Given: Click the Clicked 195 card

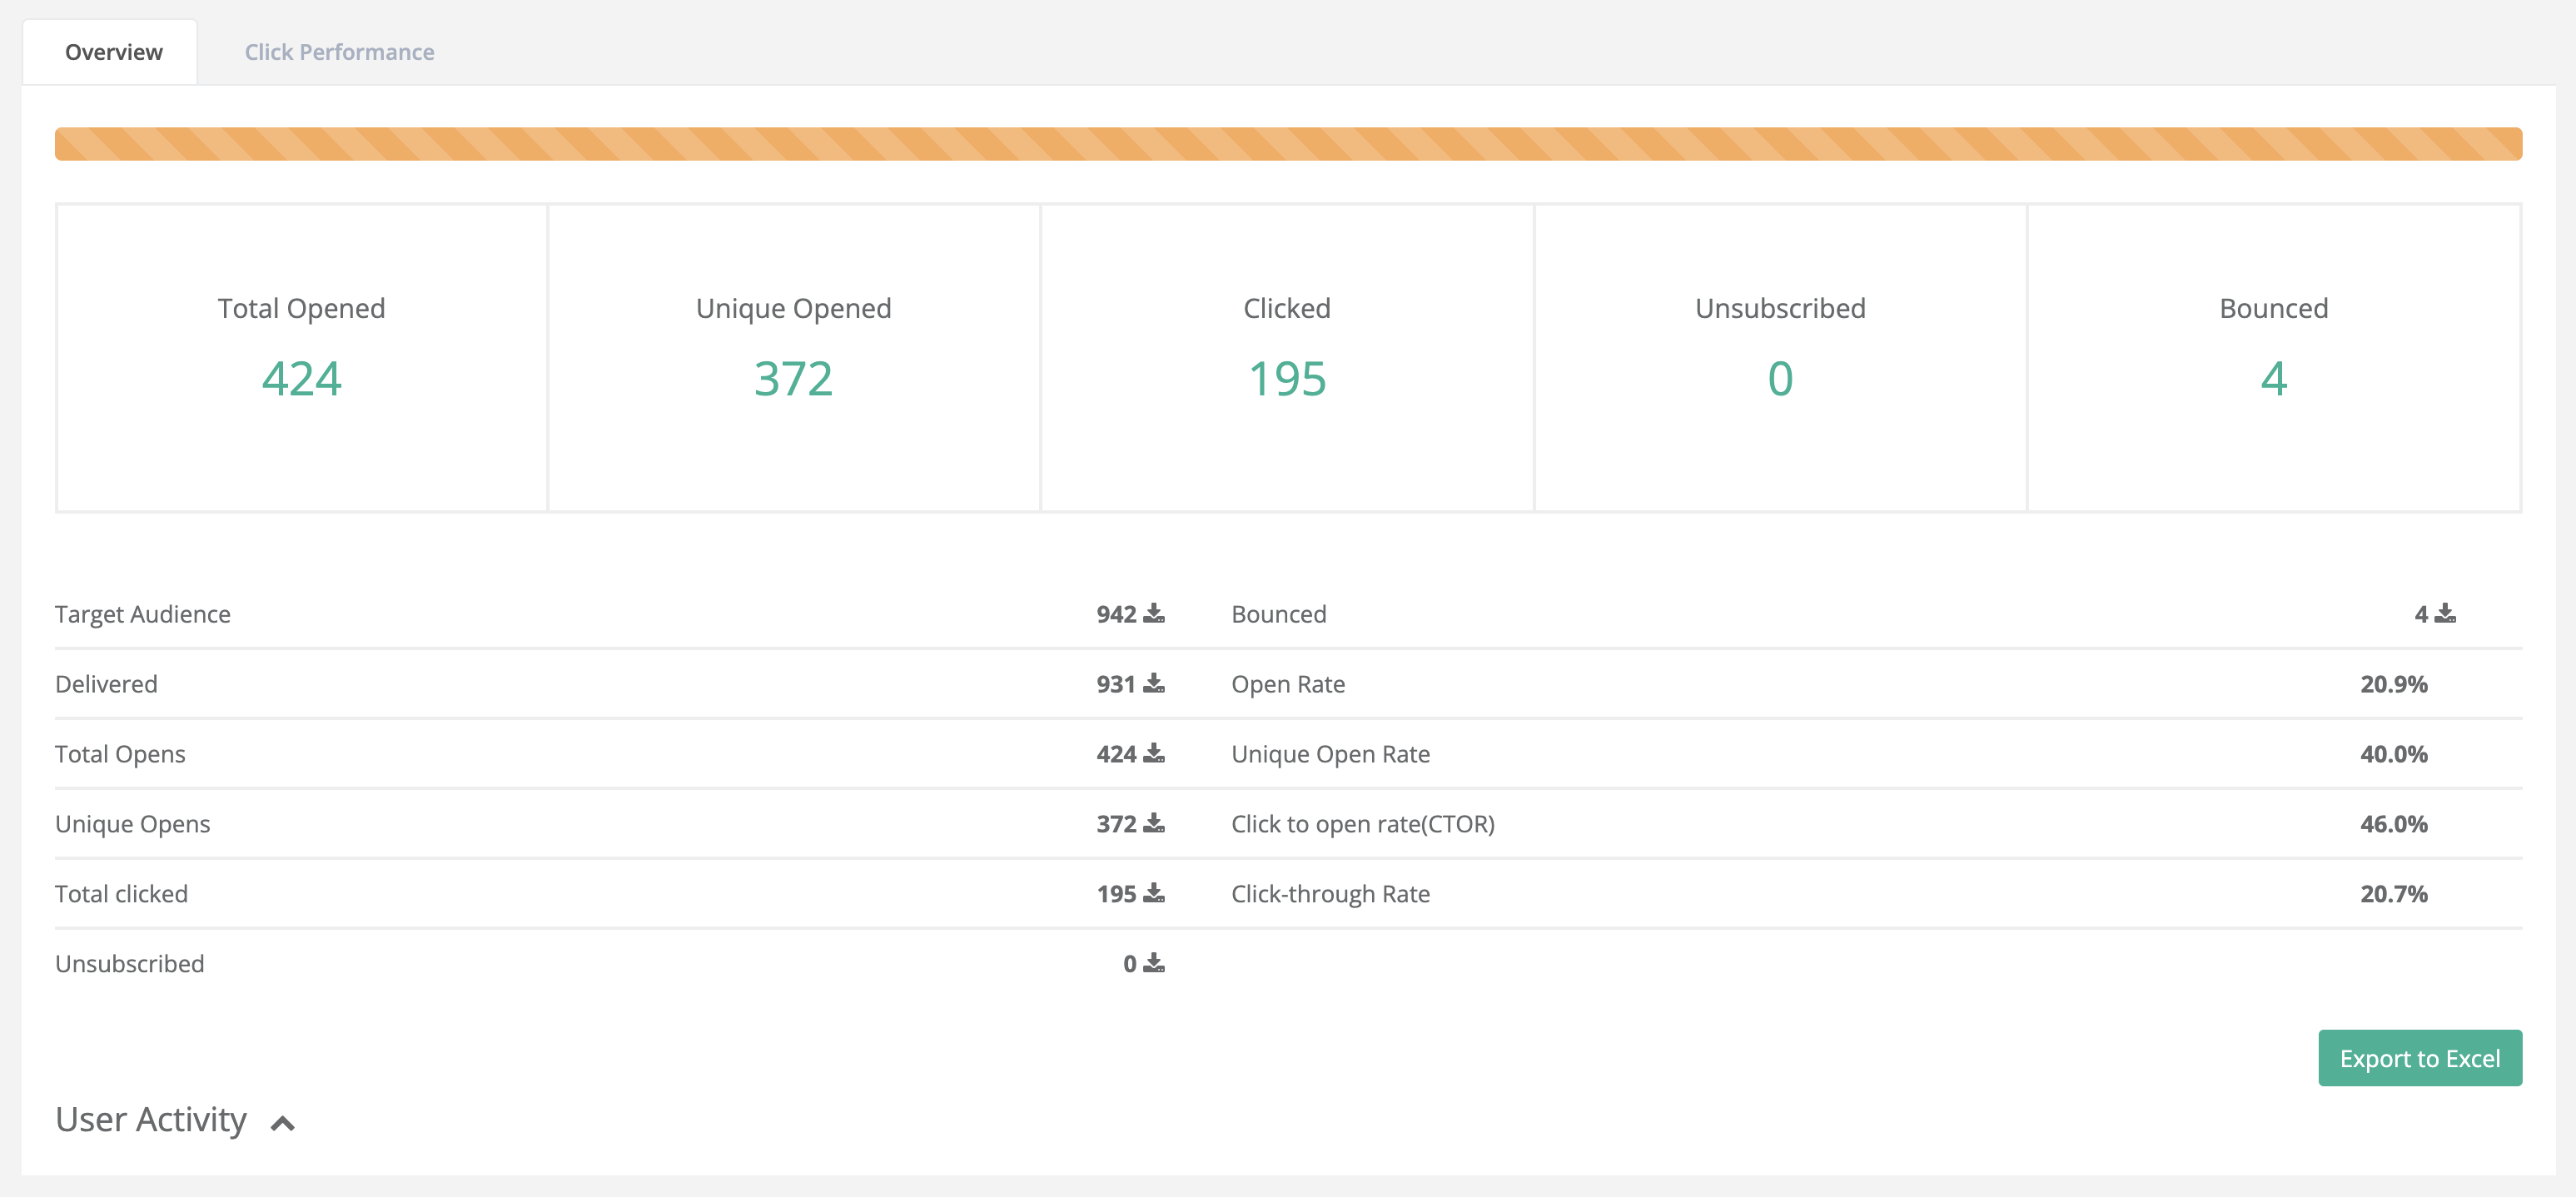Looking at the screenshot, I should point(1286,357).
